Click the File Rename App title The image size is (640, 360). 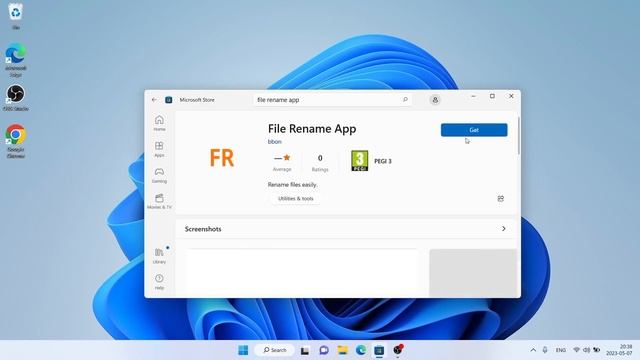coord(312,129)
